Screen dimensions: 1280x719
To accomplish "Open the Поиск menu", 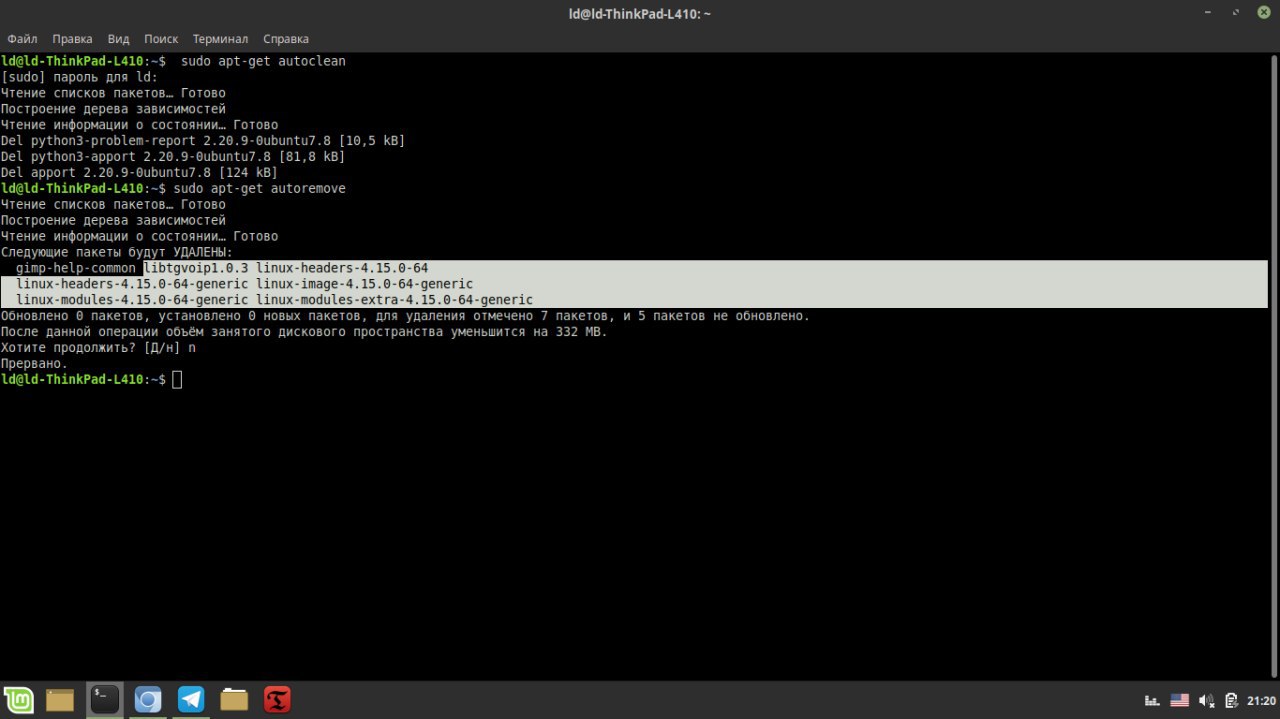I will [161, 39].
